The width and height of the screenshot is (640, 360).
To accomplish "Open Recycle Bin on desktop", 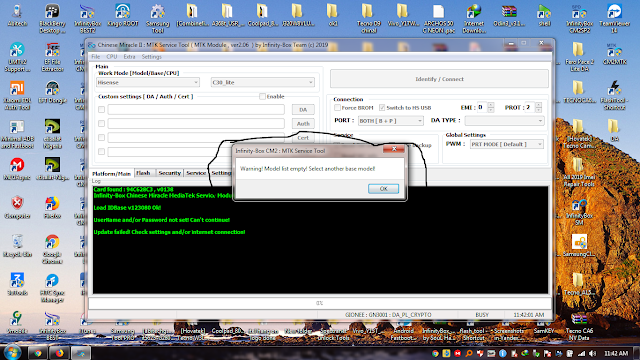I will coord(17,246).
